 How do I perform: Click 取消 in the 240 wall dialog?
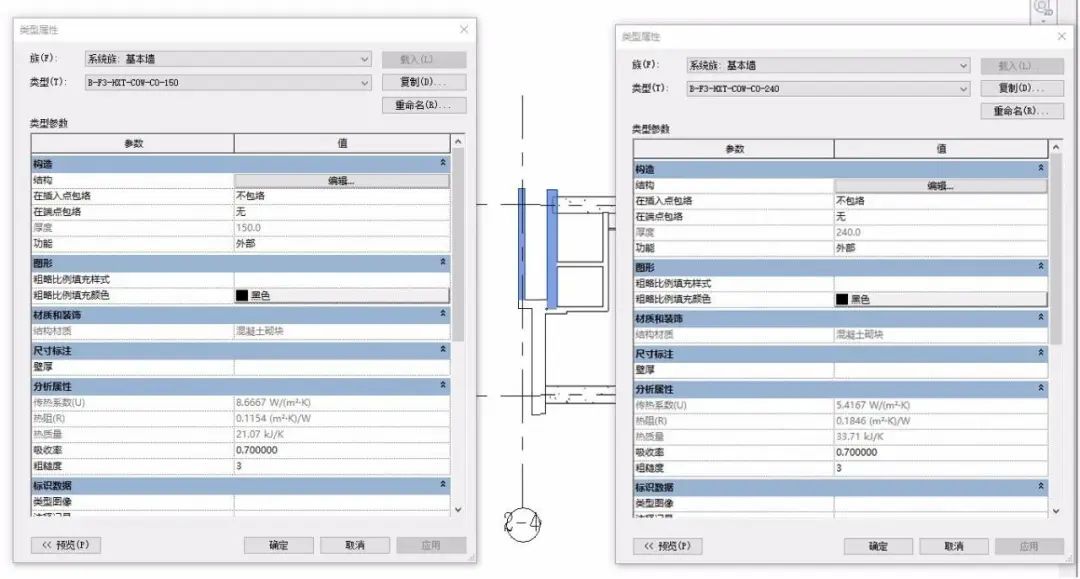(x=954, y=547)
